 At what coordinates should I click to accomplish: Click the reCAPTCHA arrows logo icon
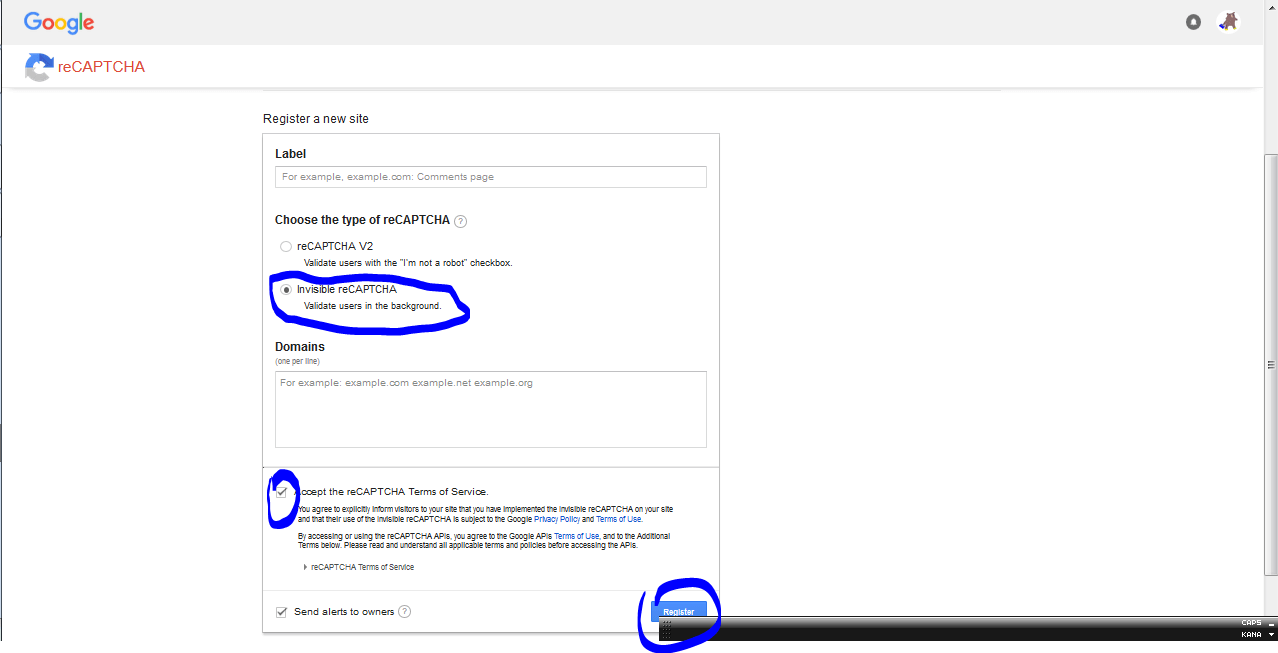38,67
